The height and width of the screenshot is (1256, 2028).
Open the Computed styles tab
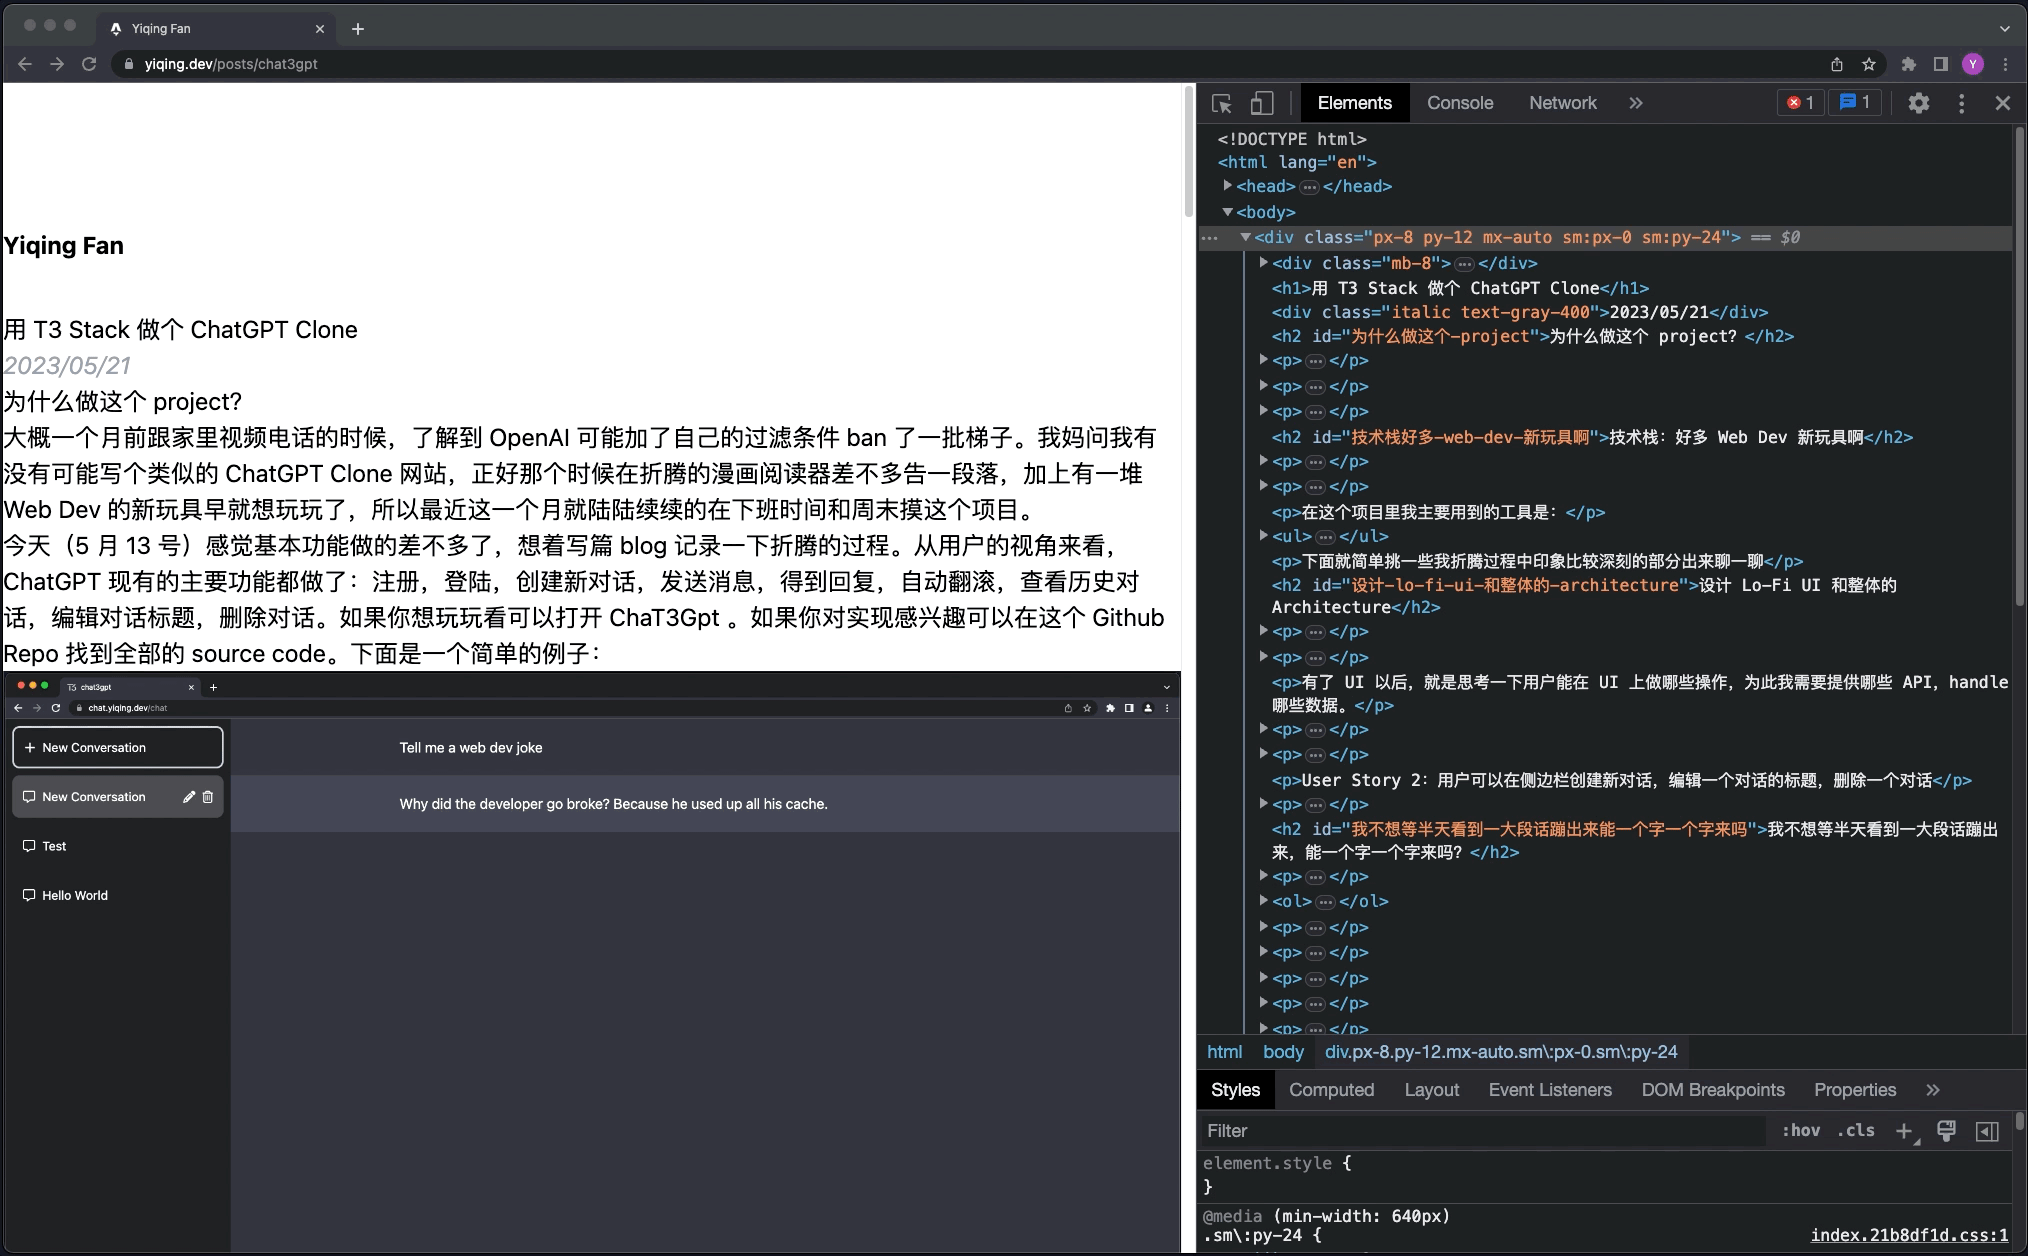(1331, 1090)
